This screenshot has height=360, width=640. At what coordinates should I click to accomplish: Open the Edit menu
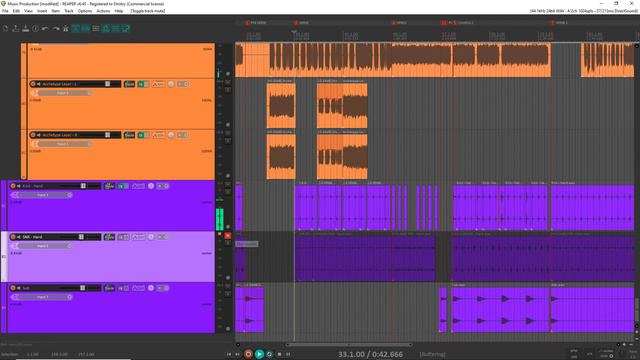tap(16, 11)
